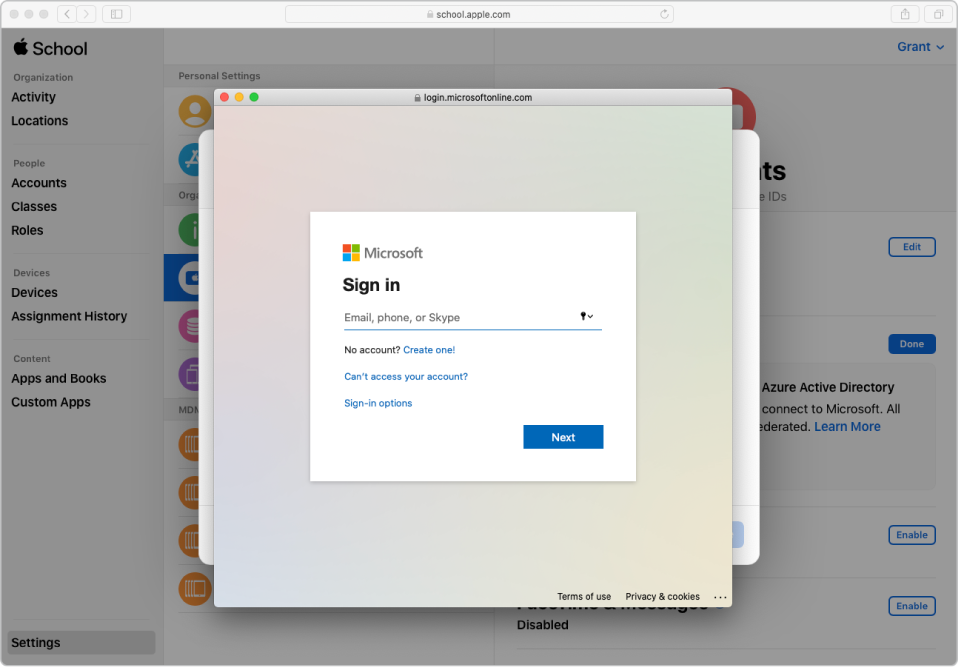Click the ellipsis more options in login window
Viewport: 960px width, 668px height.
click(x=721, y=598)
